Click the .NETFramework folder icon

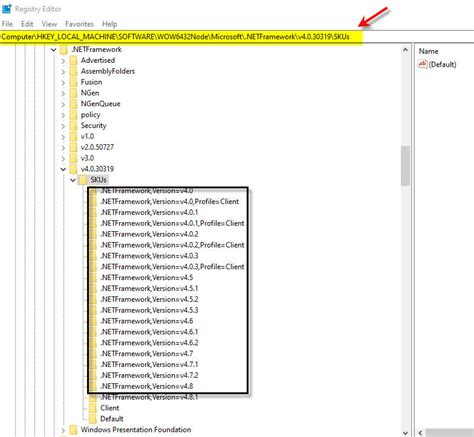(x=64, y=50)
